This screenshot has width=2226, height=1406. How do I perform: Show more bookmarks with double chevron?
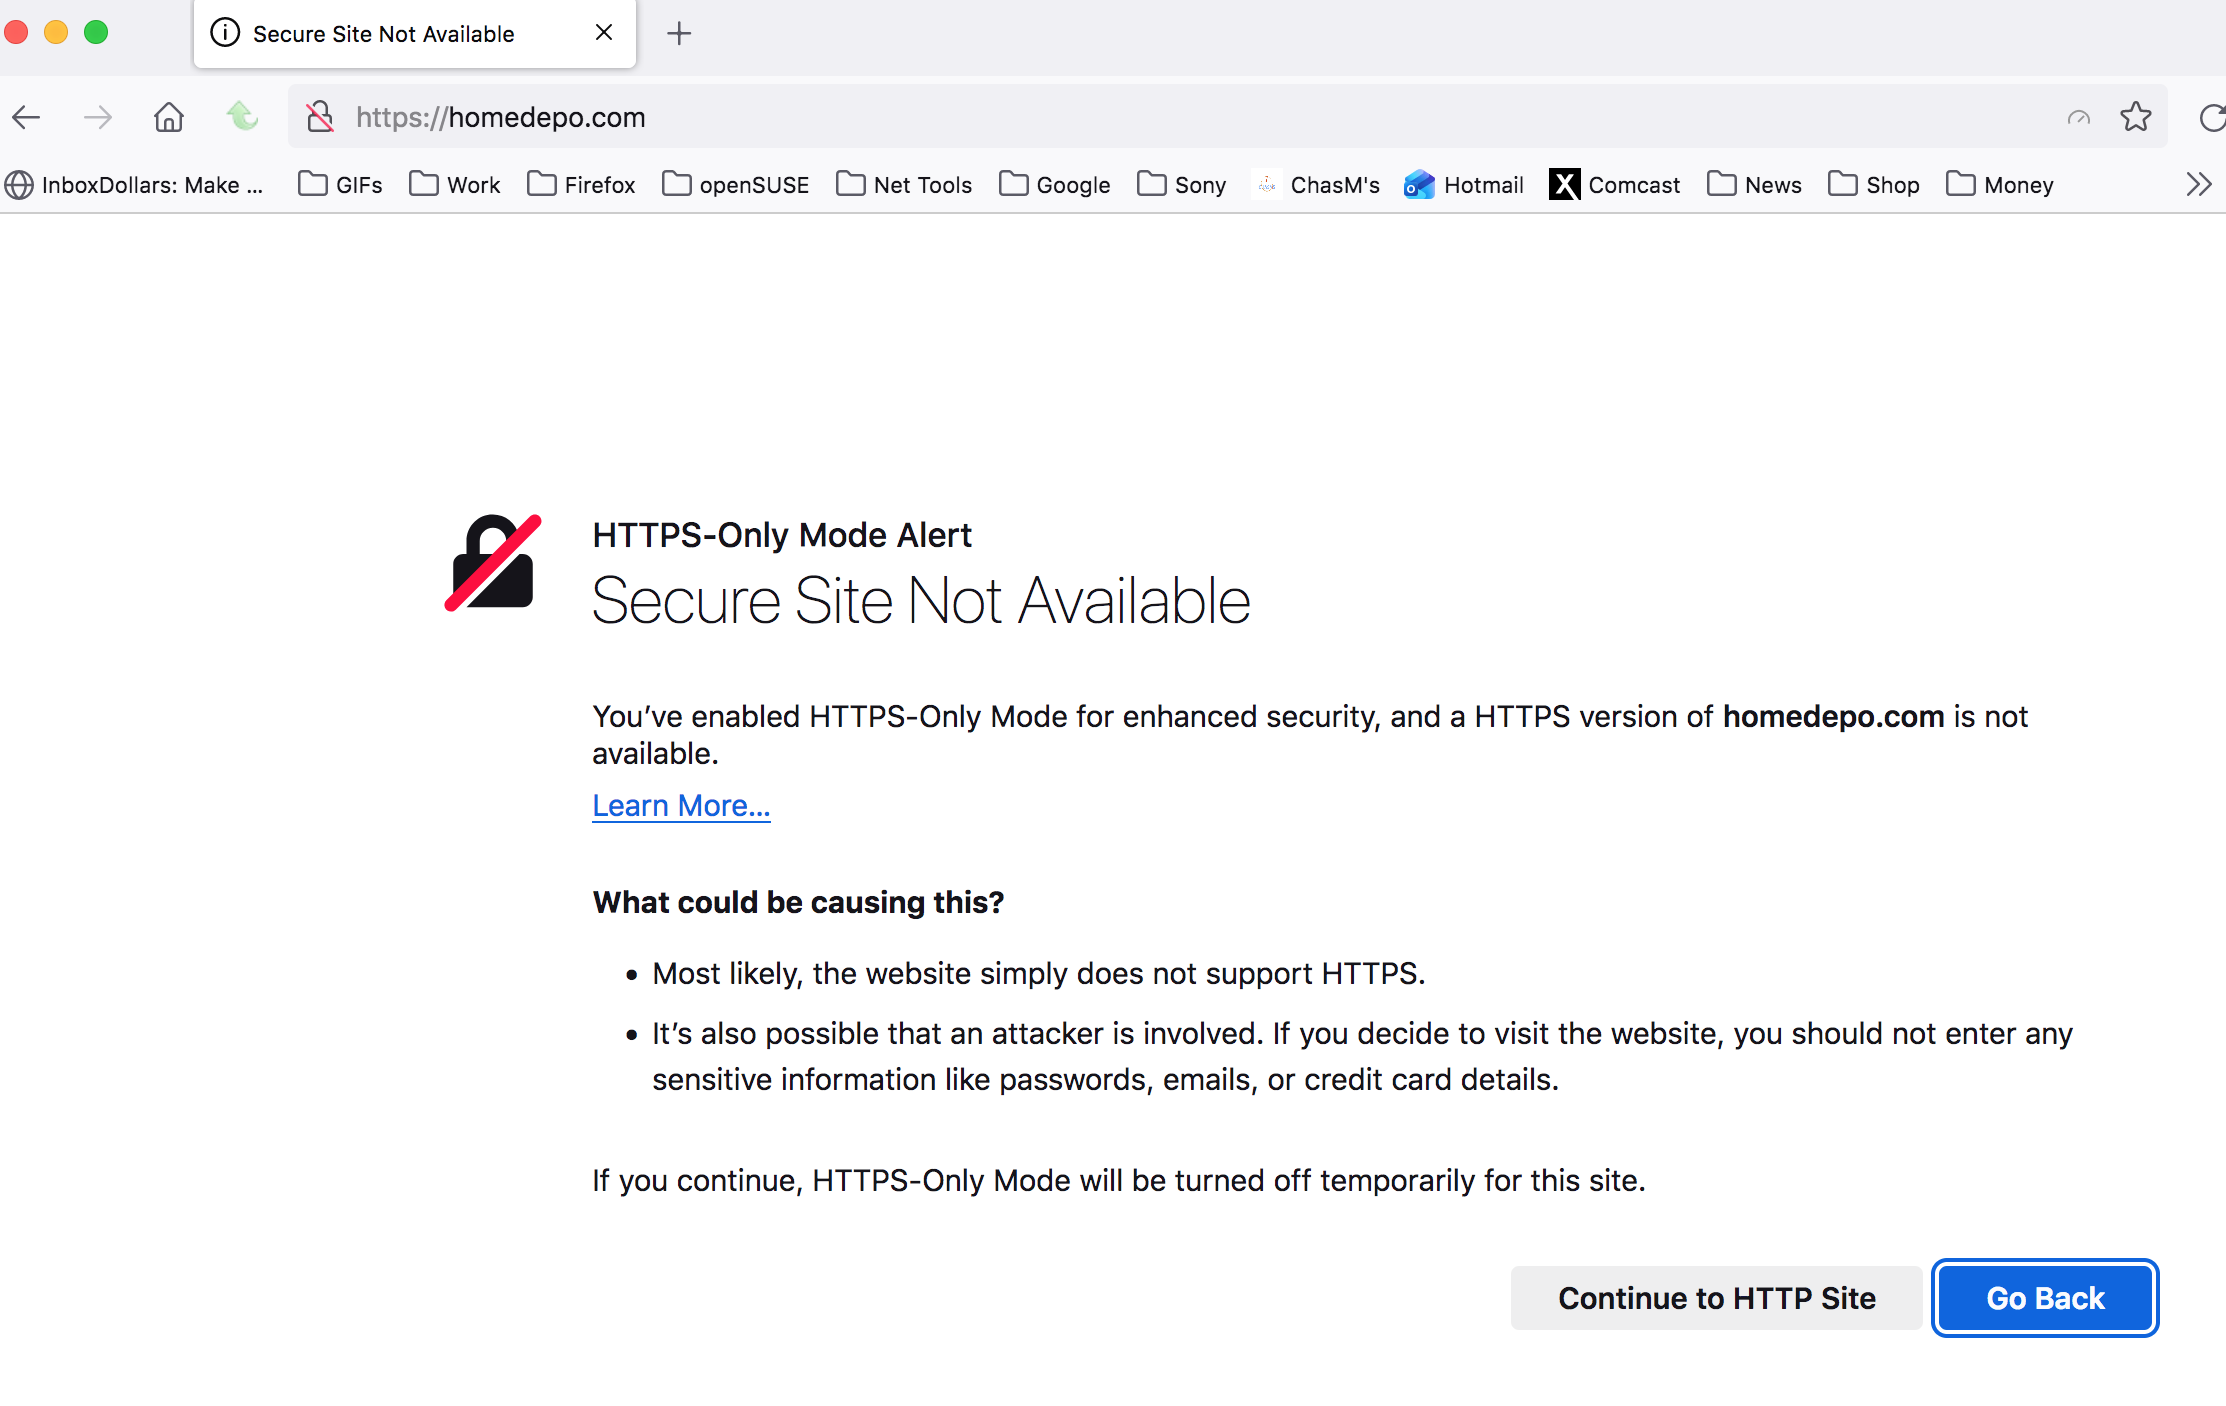[x=2198, y=185]
